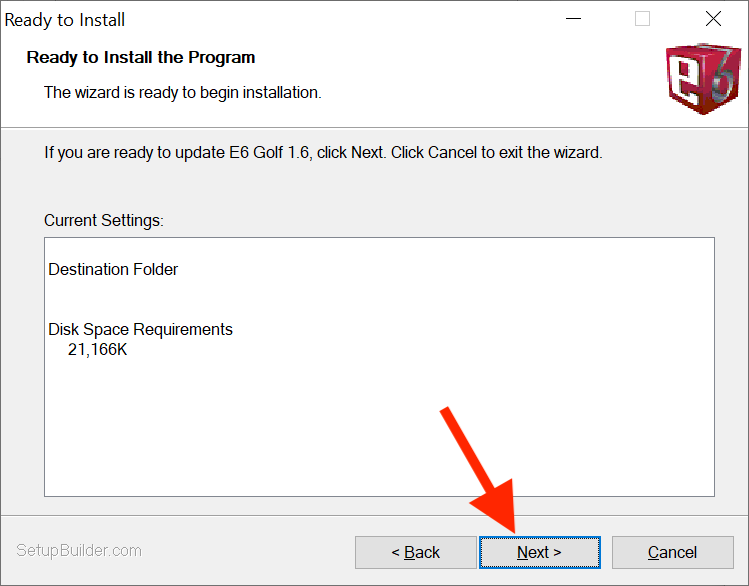Minimize the installer window
Image resolution: width=749 pixels, height=586 pixels.
coord(573,19)
